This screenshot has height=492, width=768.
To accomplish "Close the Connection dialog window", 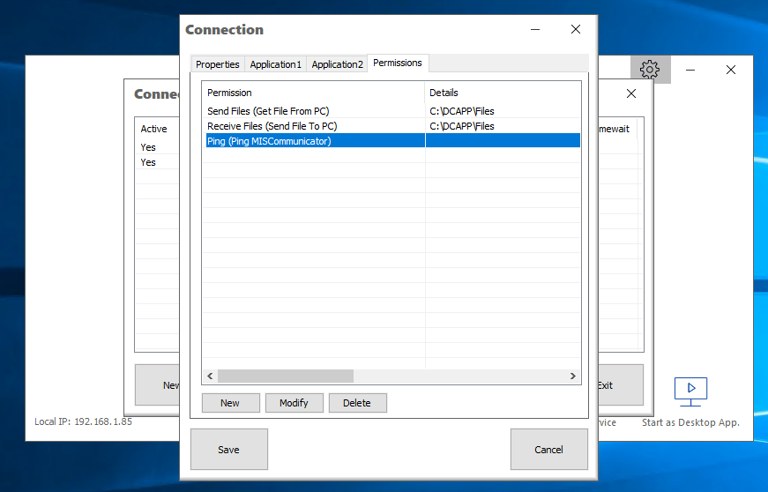I will (x=576, y=29).
